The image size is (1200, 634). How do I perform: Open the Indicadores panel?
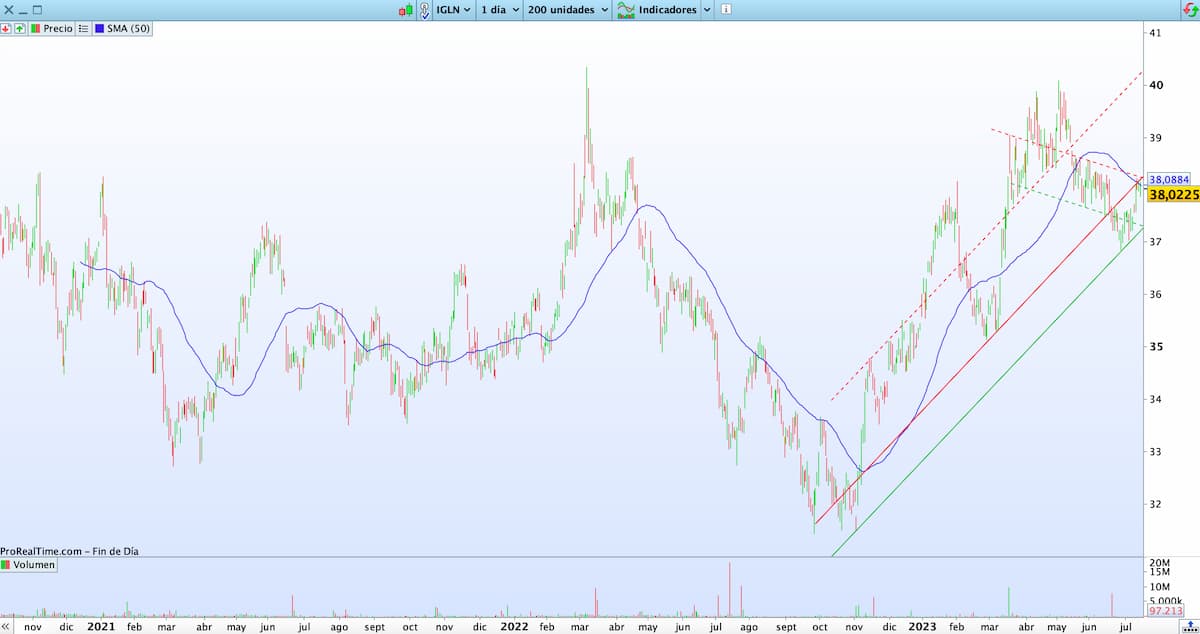pos(667,10)
